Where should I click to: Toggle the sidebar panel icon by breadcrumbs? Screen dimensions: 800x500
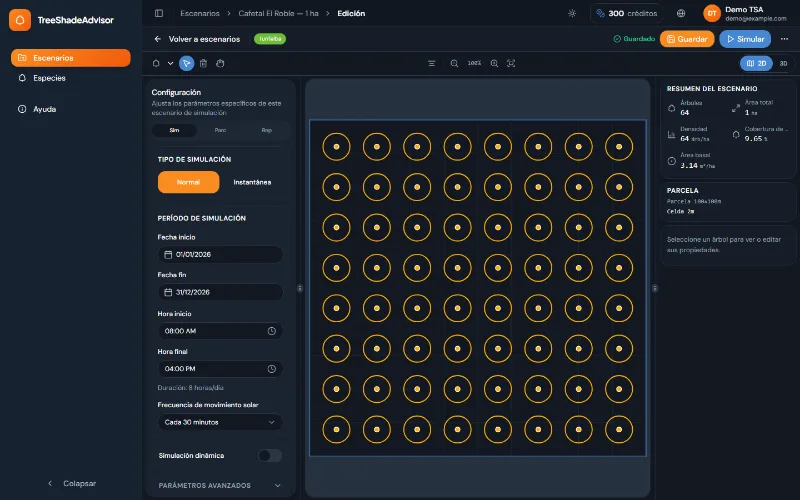[159, 13]
